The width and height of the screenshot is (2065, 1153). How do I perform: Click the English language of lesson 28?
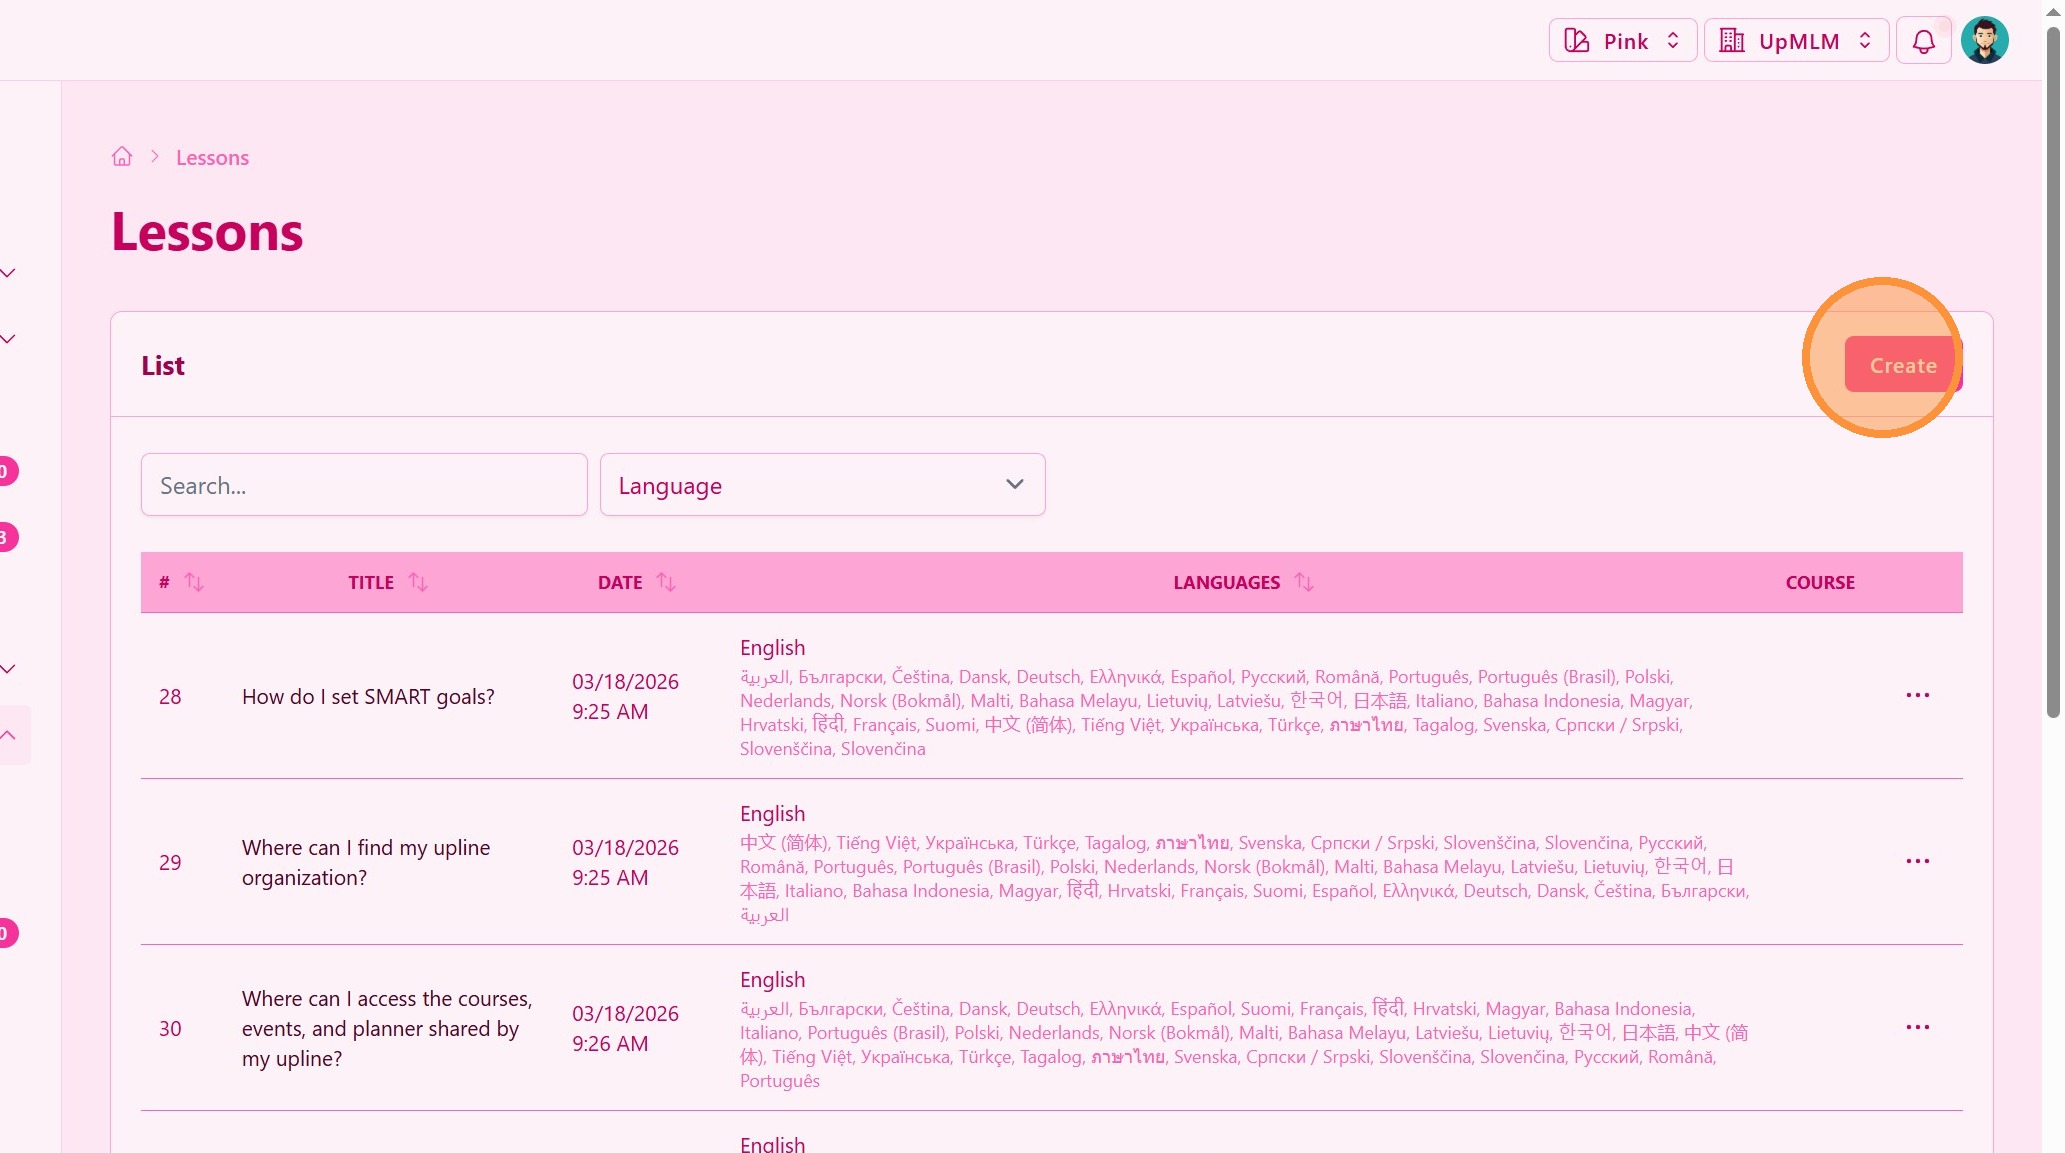coord(772,648)
